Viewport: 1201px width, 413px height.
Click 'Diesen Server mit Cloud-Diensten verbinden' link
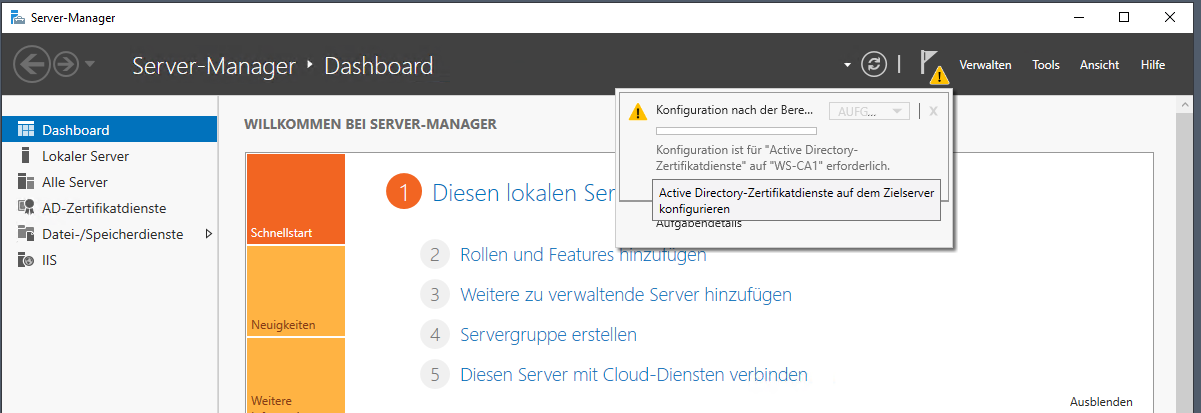(x=634, y=375)
